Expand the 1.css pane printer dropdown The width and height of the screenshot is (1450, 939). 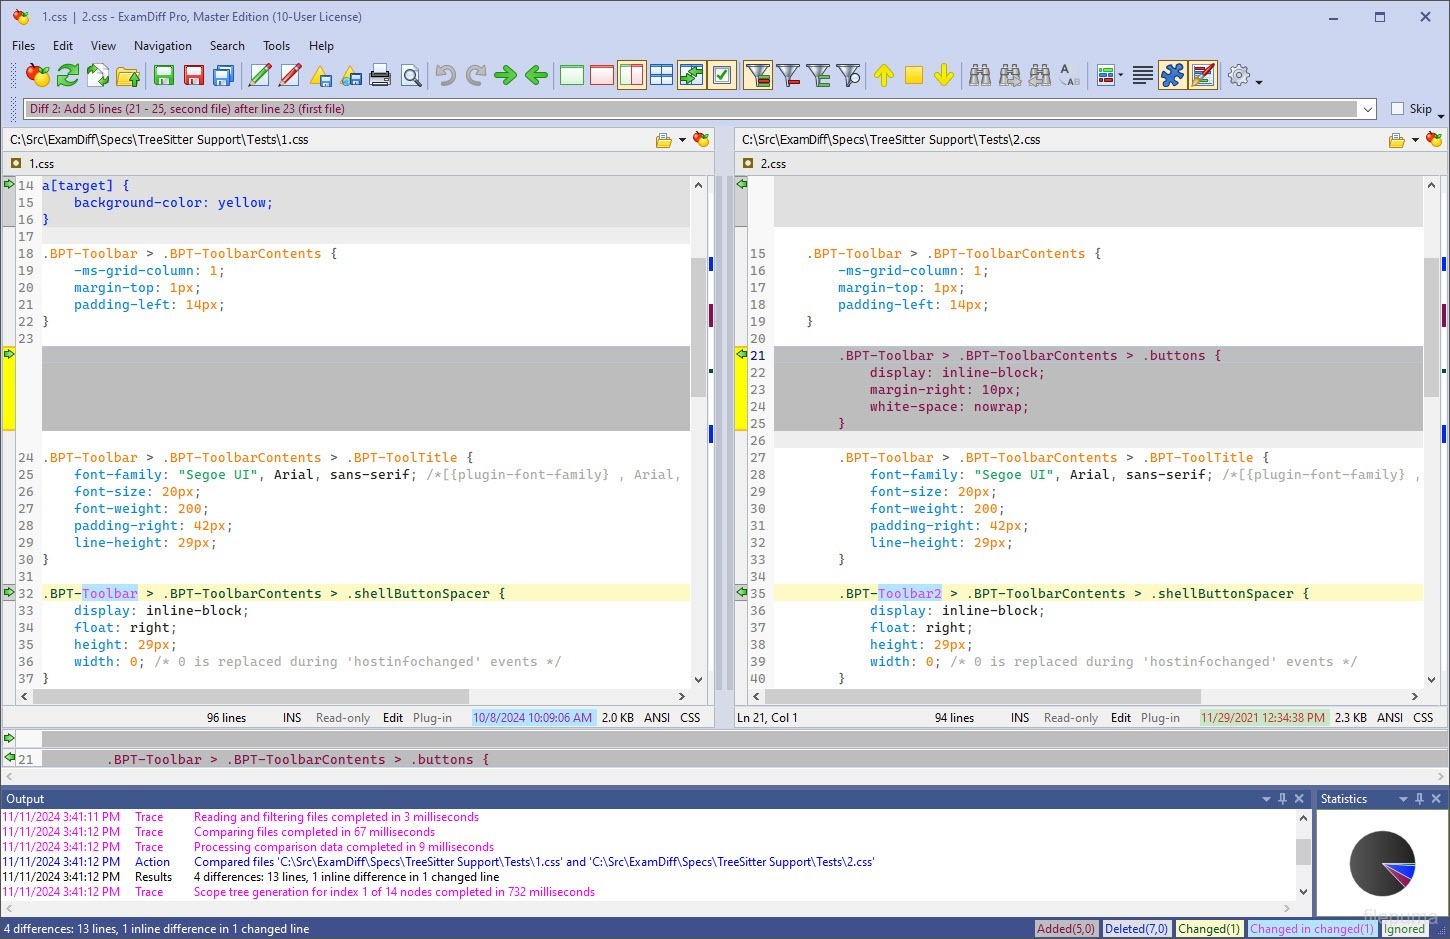pos(682,140)
